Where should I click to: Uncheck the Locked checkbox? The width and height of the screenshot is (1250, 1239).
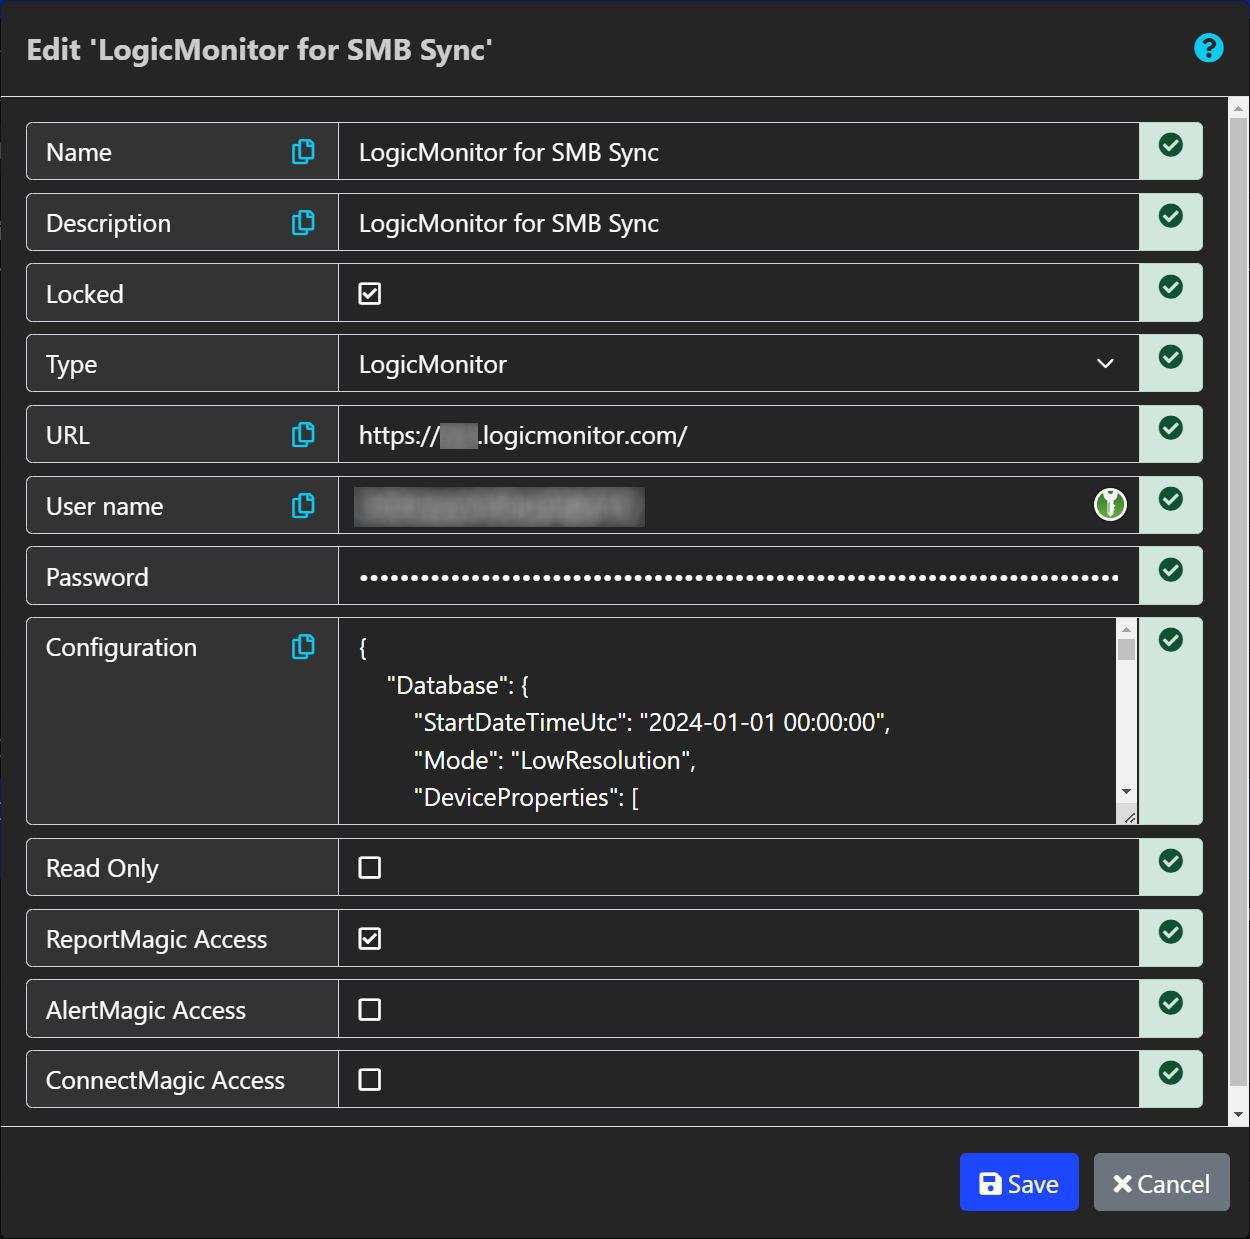point(370,293)
